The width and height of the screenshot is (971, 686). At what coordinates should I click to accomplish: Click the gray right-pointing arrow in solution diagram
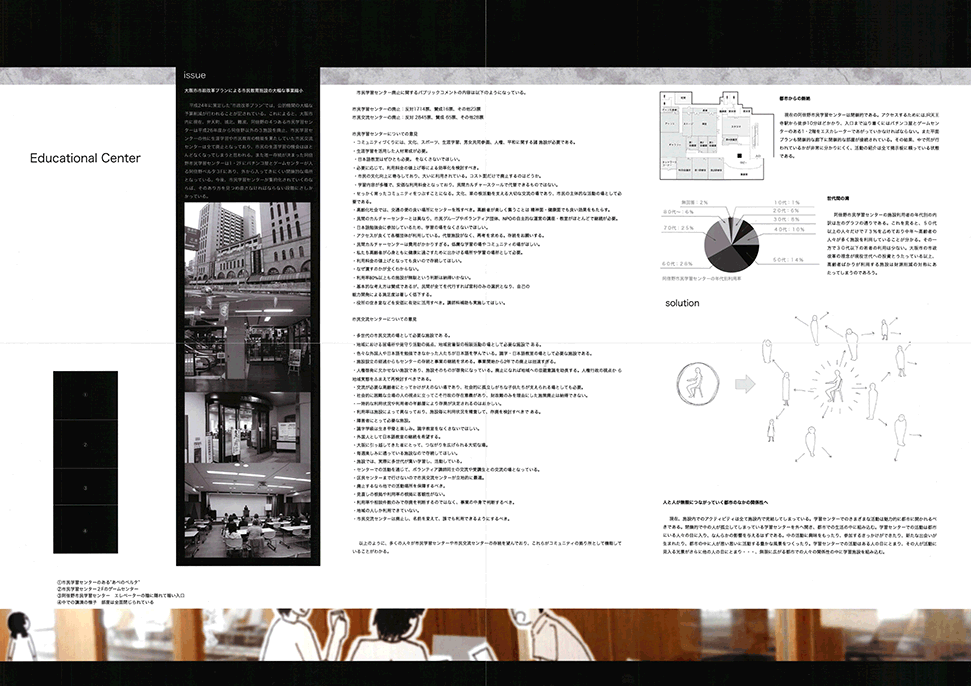(745, 382)
